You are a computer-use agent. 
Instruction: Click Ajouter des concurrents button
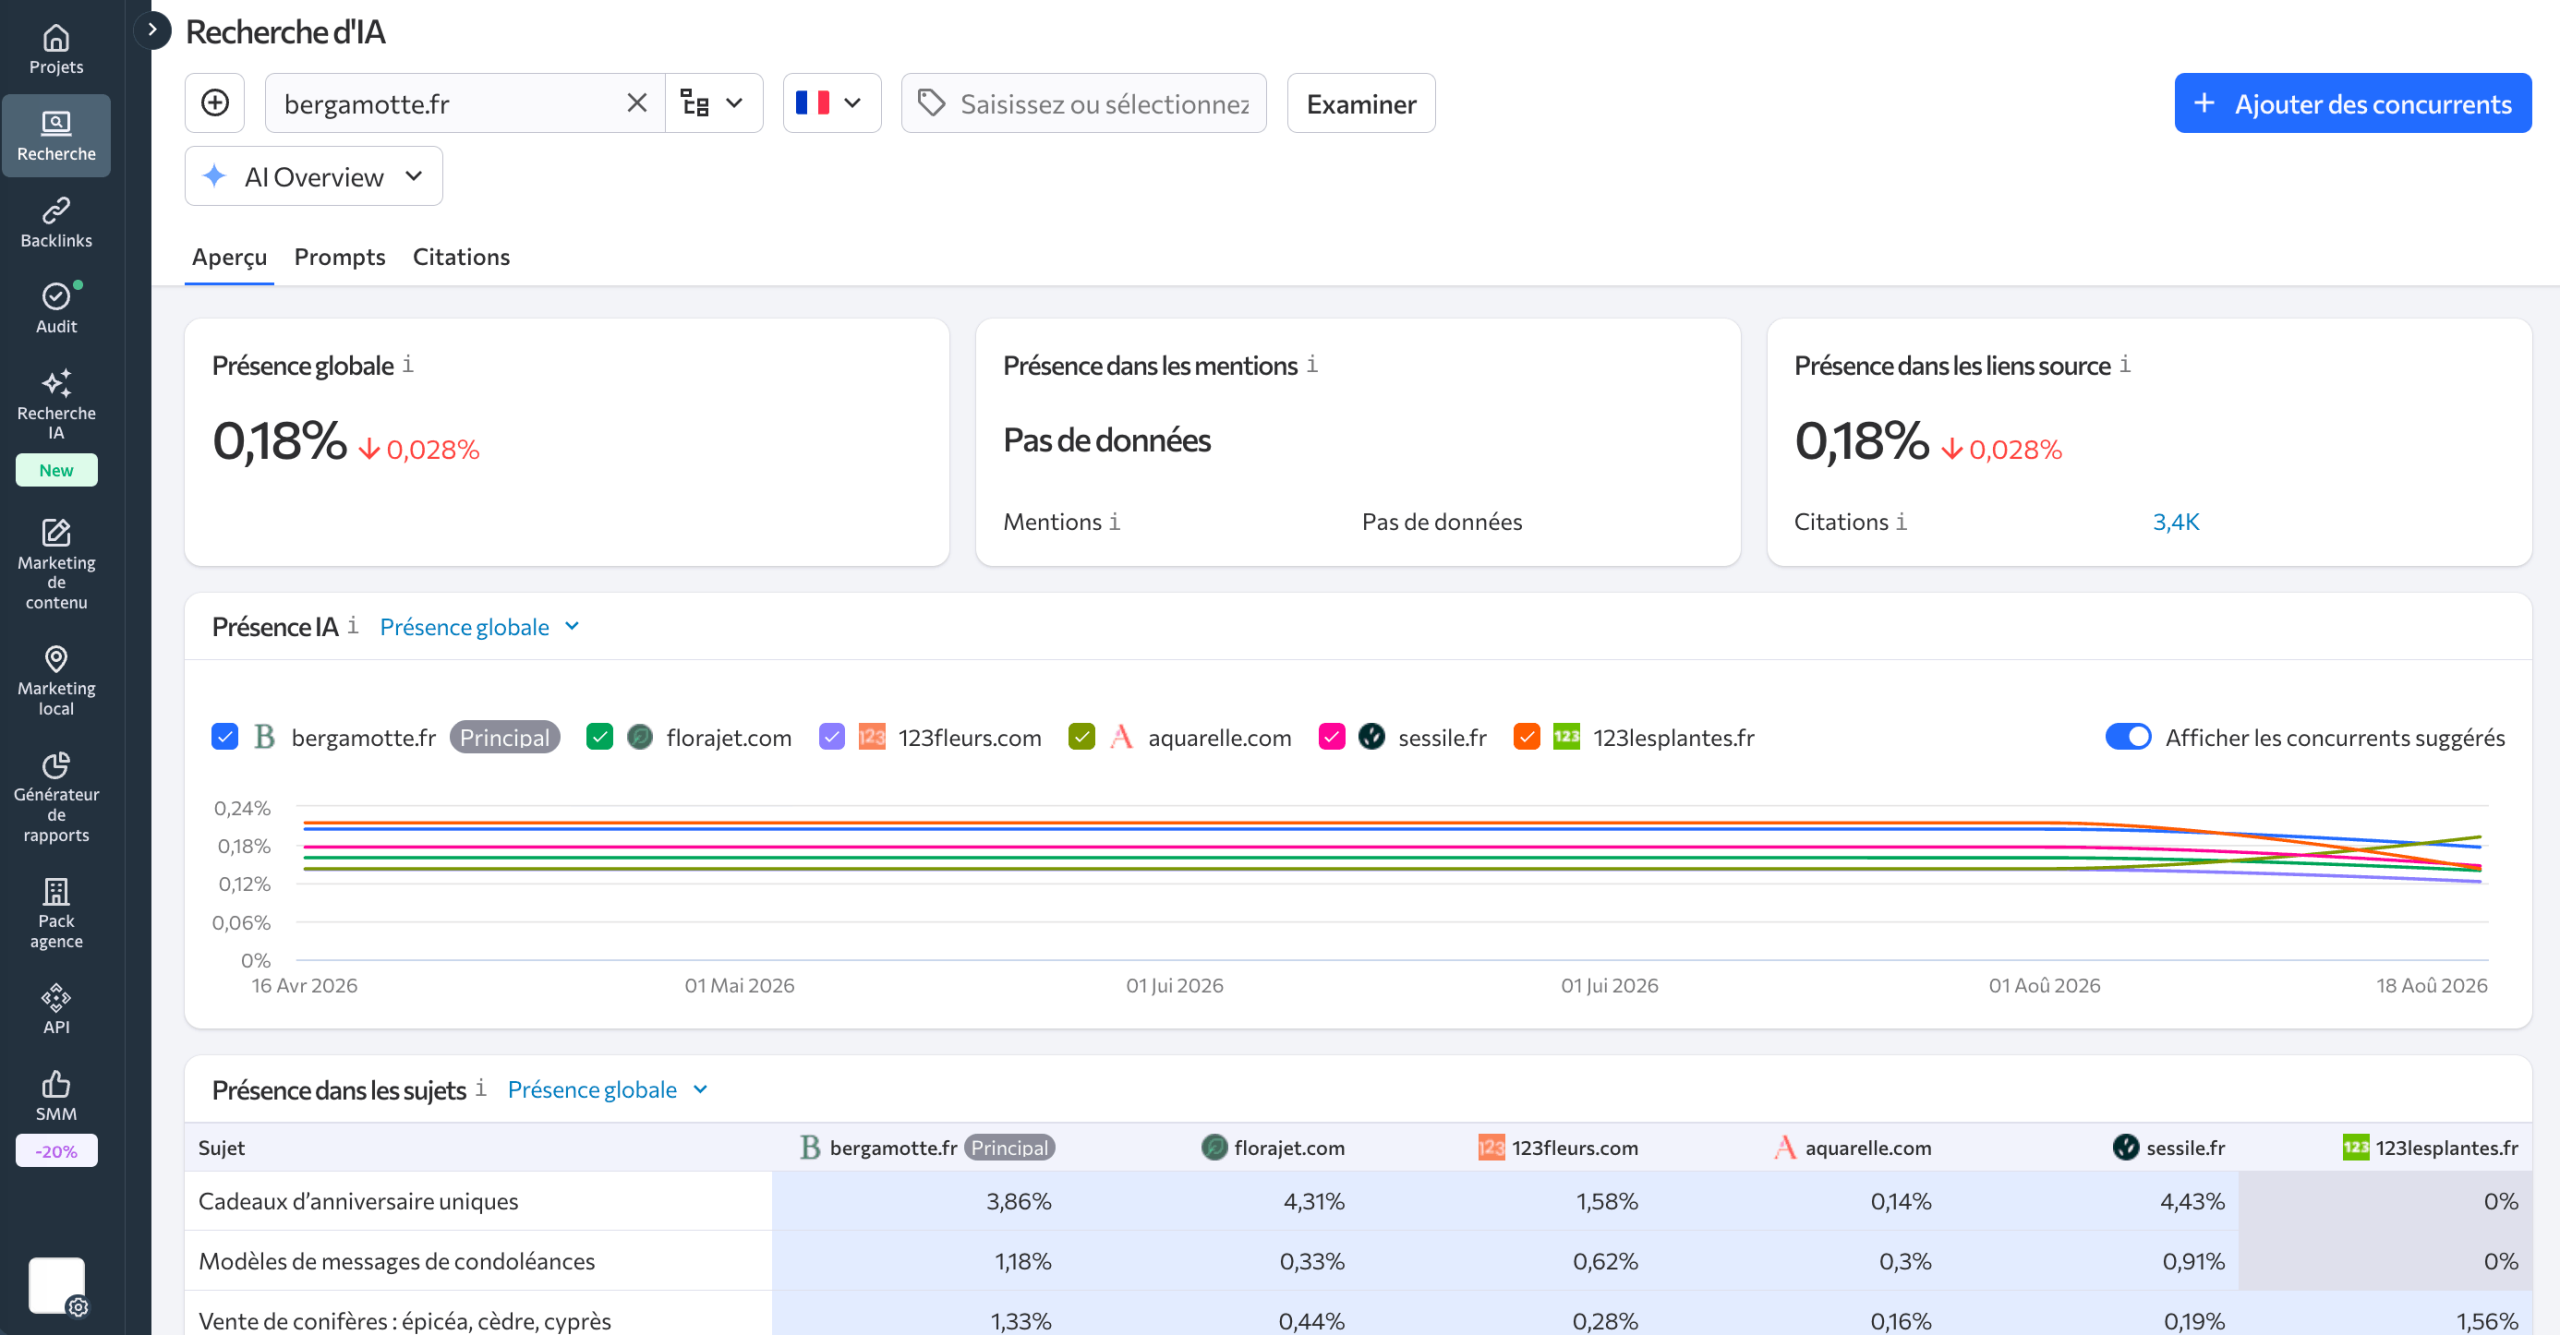tap(2352, 103)
